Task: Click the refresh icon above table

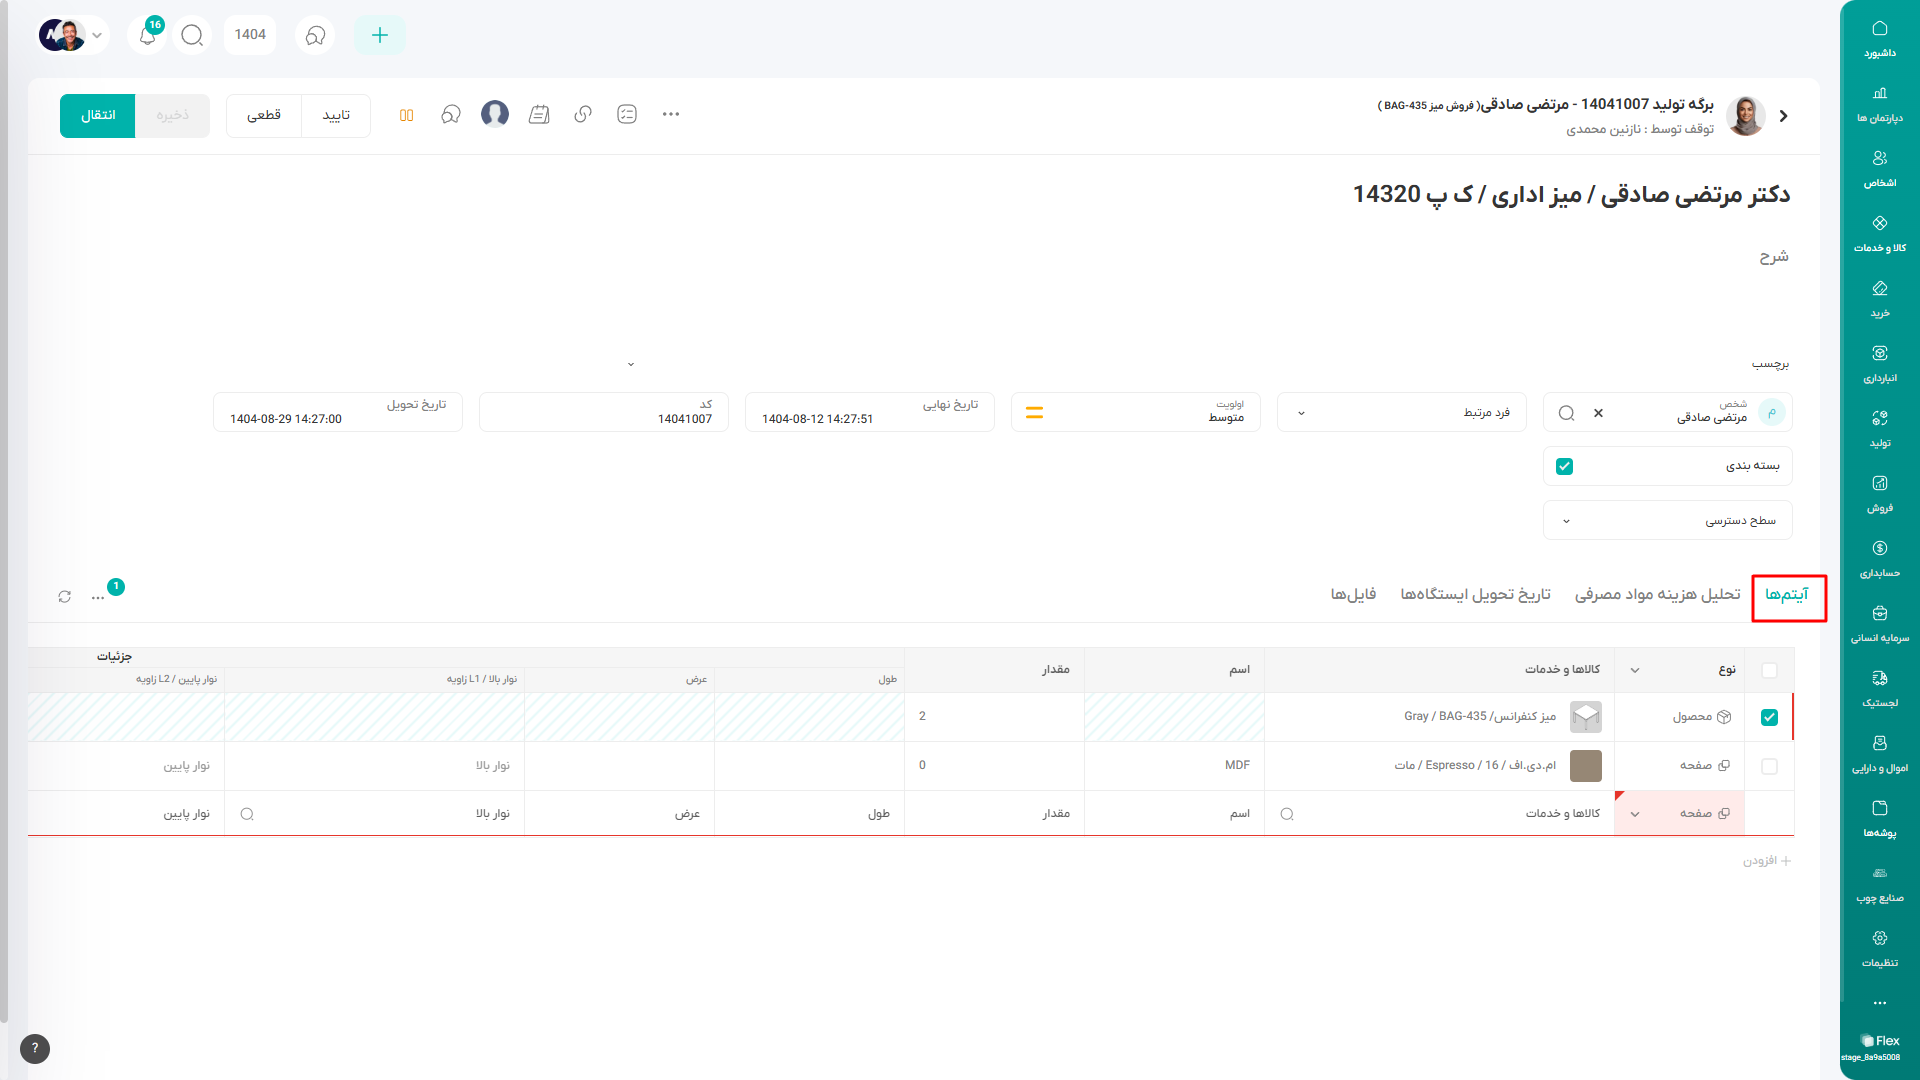Action: [x=65, y=597]
